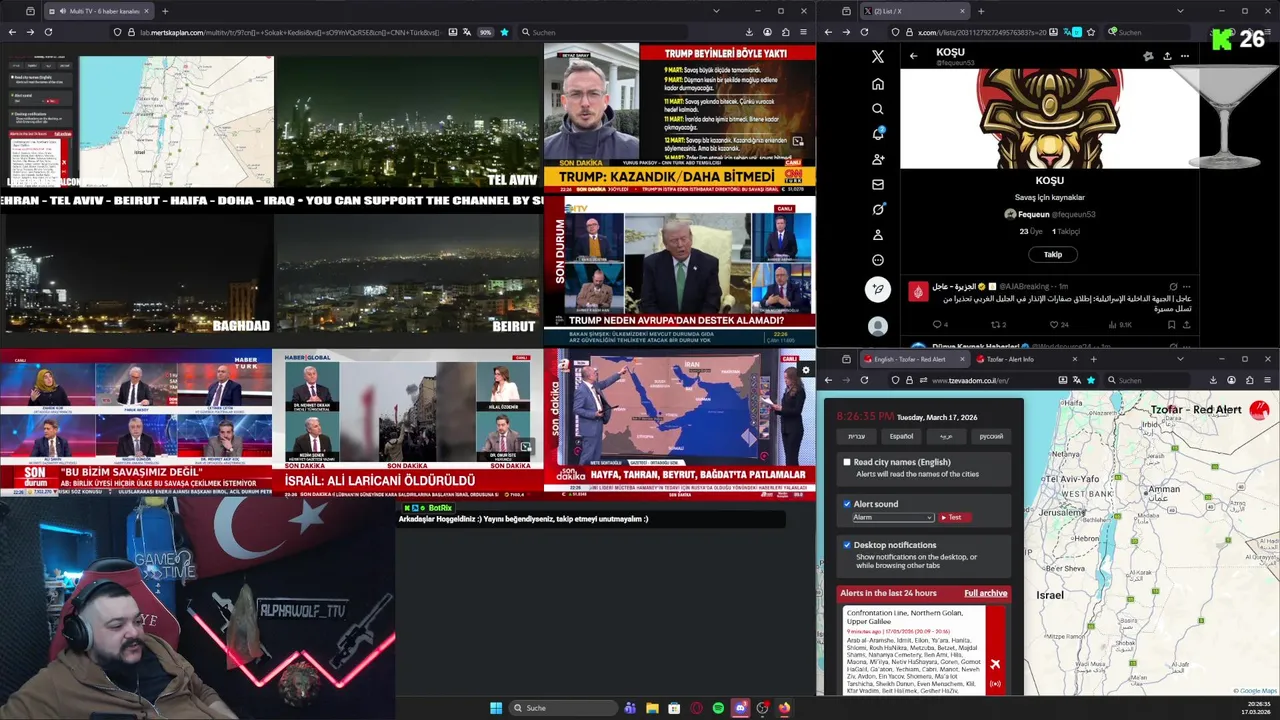Screen dimensions: 1280x720
Task: Select the '(2) List / X' browser tab
Action: click(x=915, y=11)
